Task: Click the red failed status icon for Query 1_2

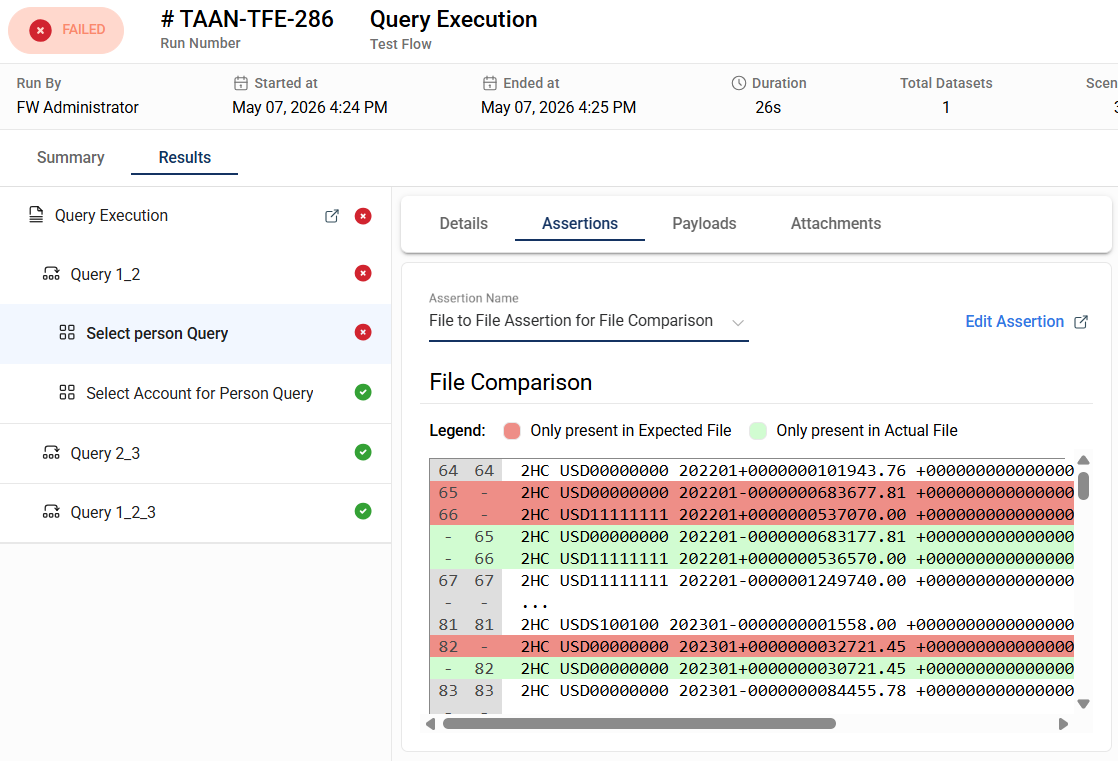Action: (x=363, y=274)
